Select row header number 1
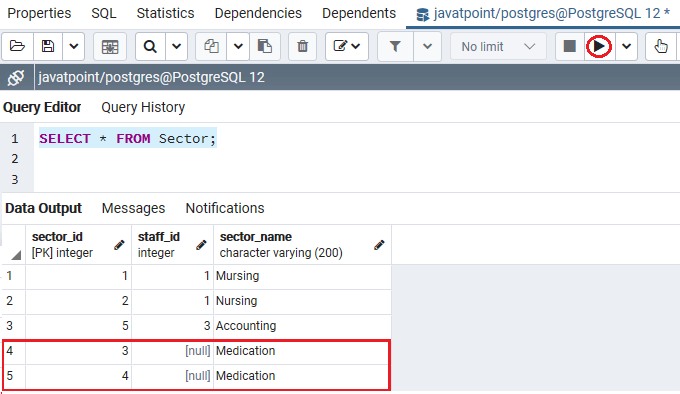This screenshot has width=680, height=394. click(x=13, y=276)
